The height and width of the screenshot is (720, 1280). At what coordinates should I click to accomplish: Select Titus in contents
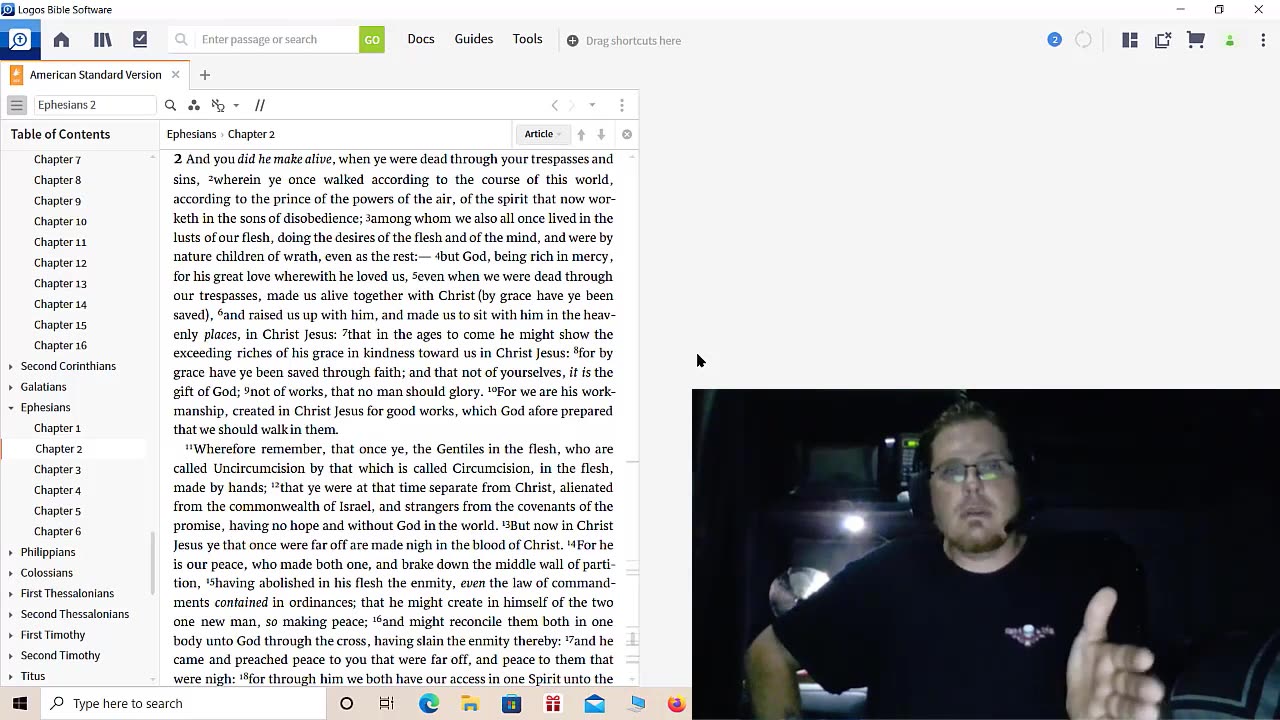[33, 676]
